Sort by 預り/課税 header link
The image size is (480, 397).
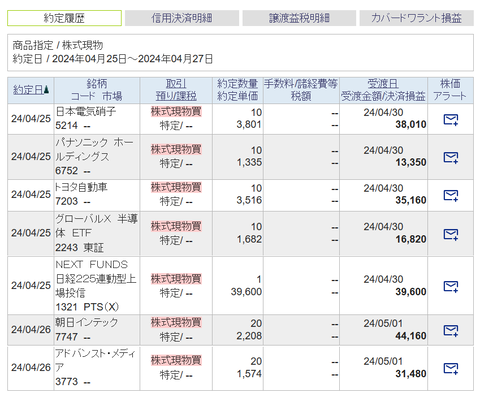point(176,96)
